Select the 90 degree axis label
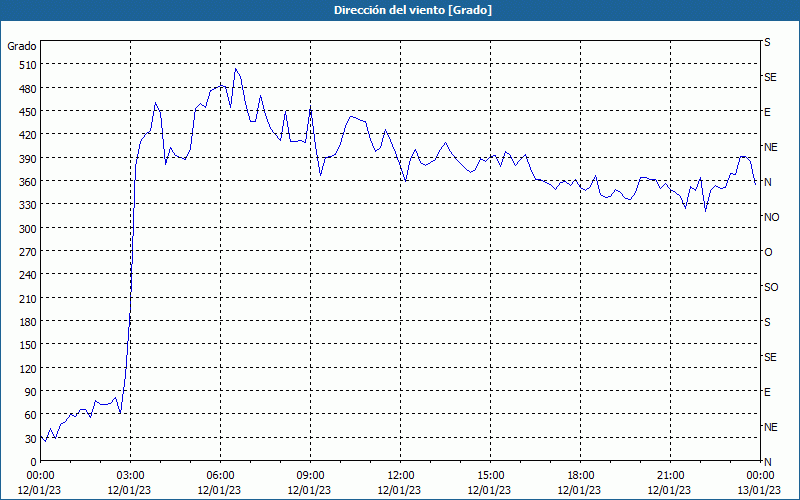800x500 pixels. pos(31,392)
